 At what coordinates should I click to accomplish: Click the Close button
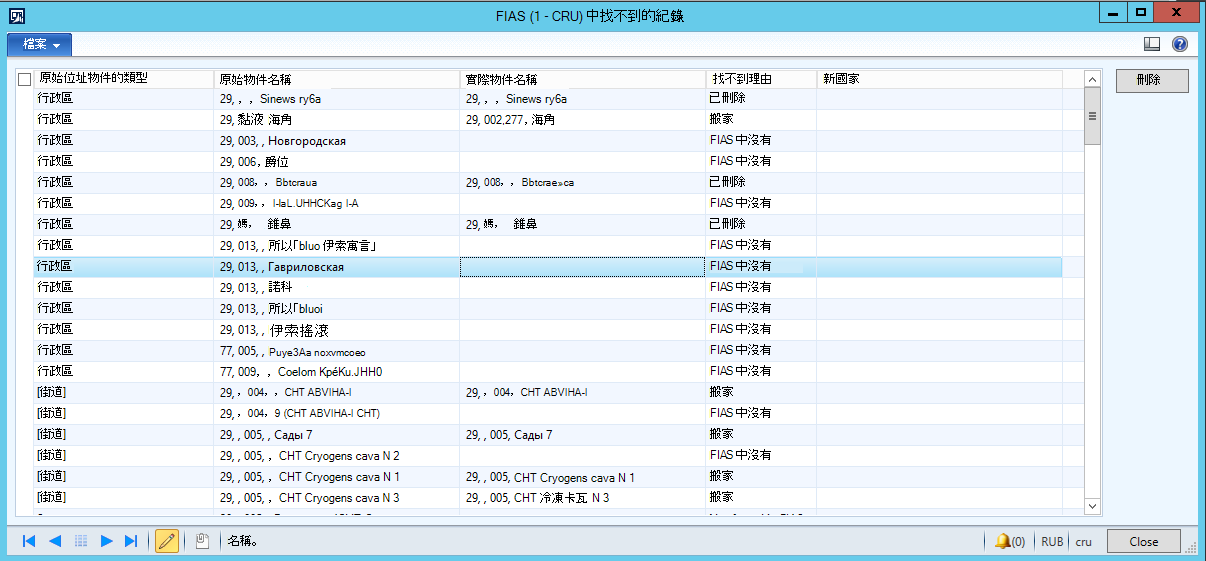1143,541
